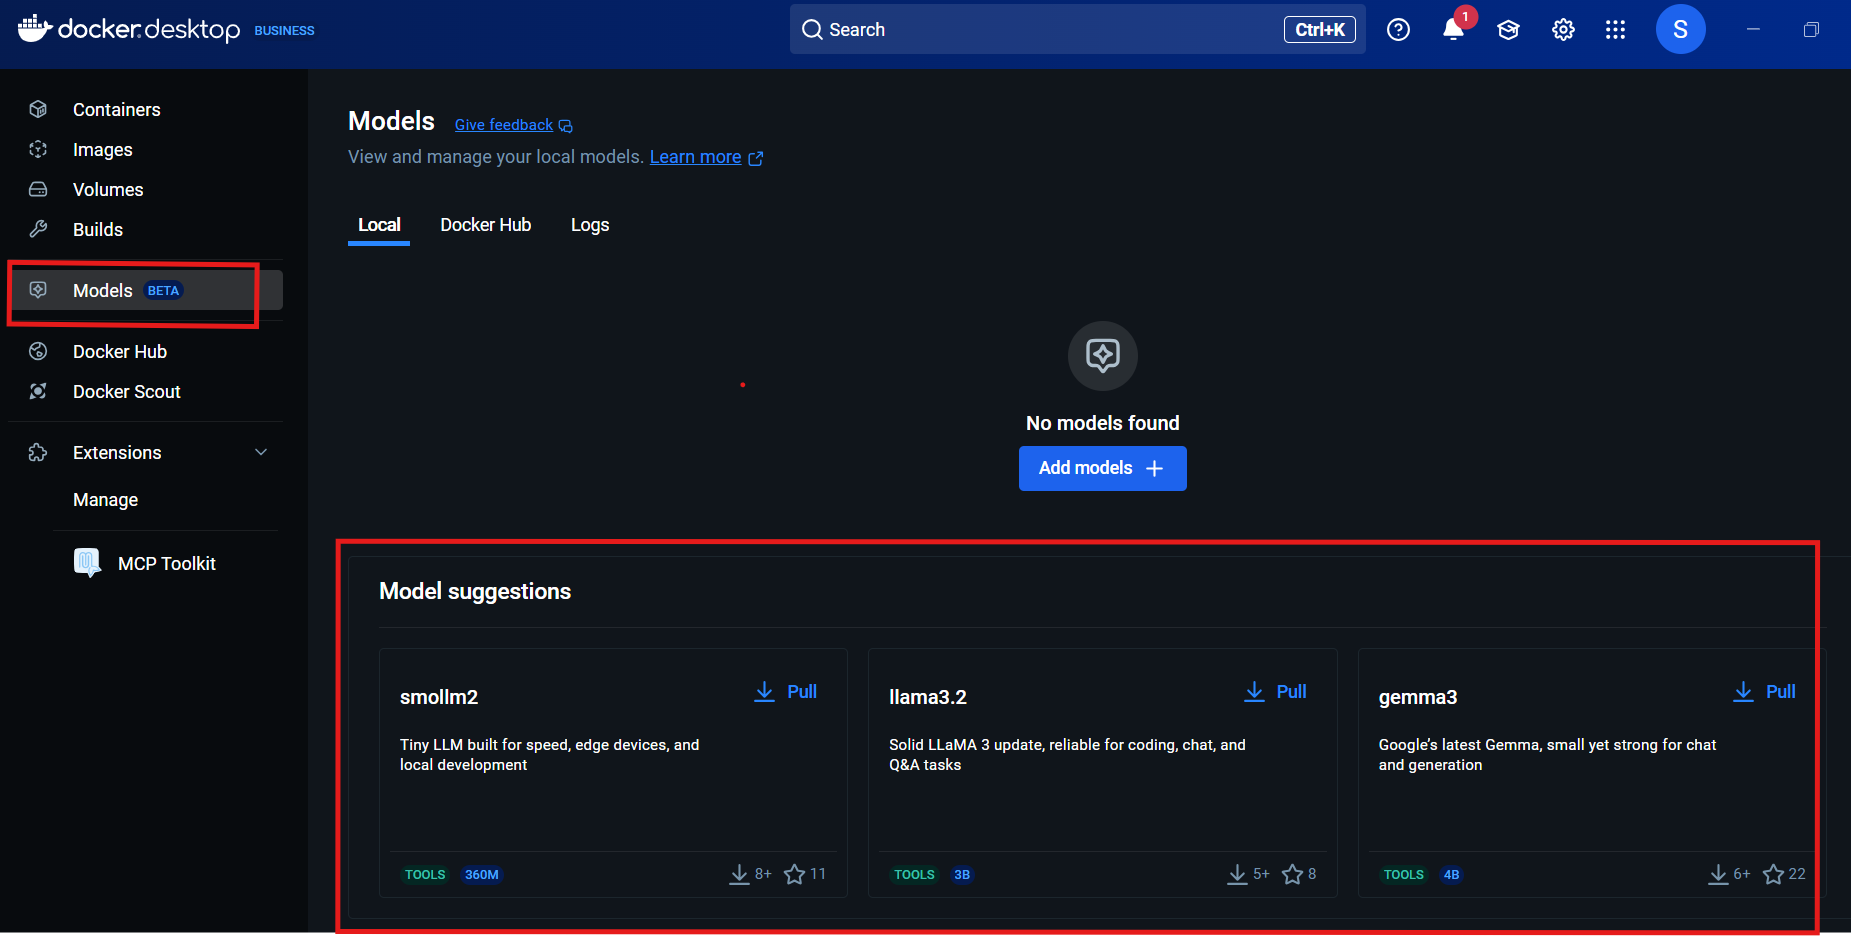Pull the smollm2 model
1851x936 pixels.
click(785, 692)
